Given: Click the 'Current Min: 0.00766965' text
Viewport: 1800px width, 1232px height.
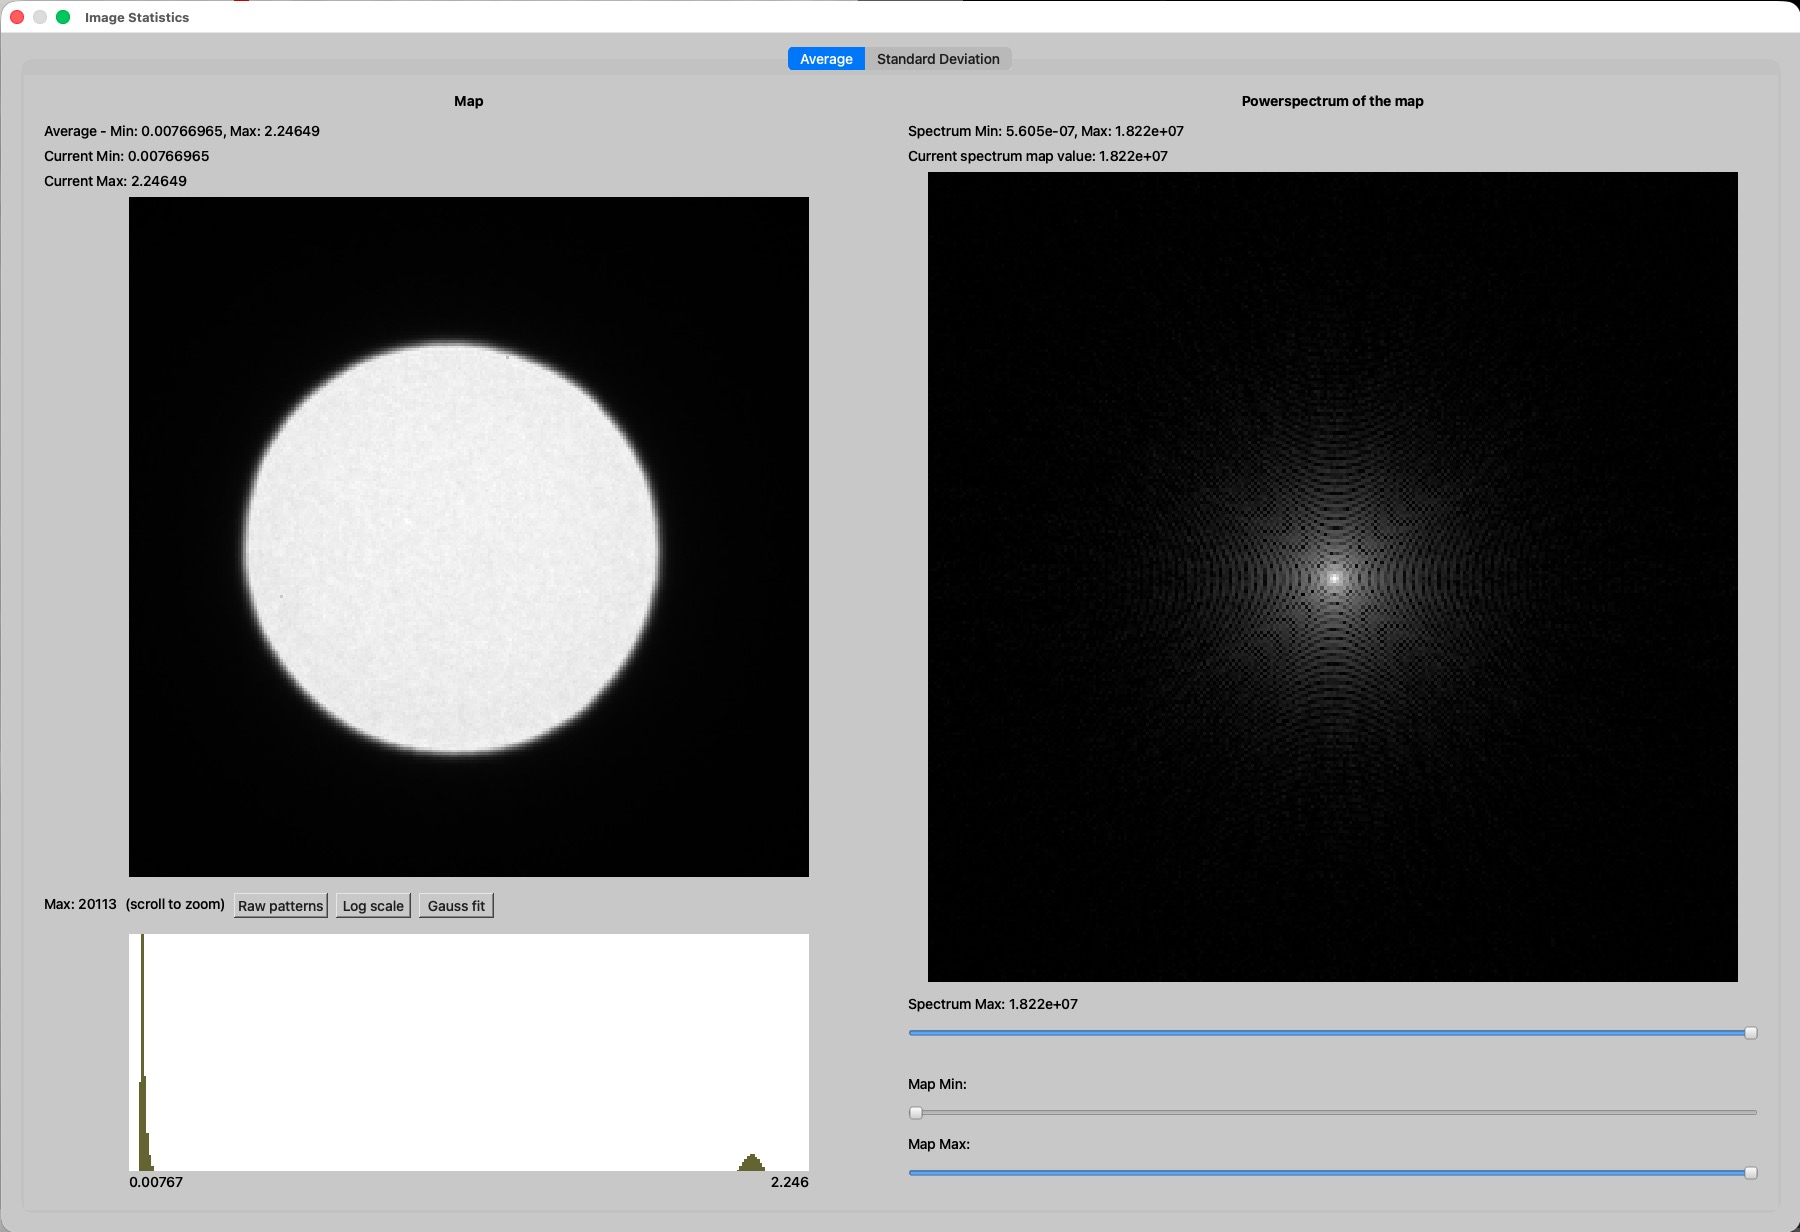Looking at the screenshot, I should 127,156.
